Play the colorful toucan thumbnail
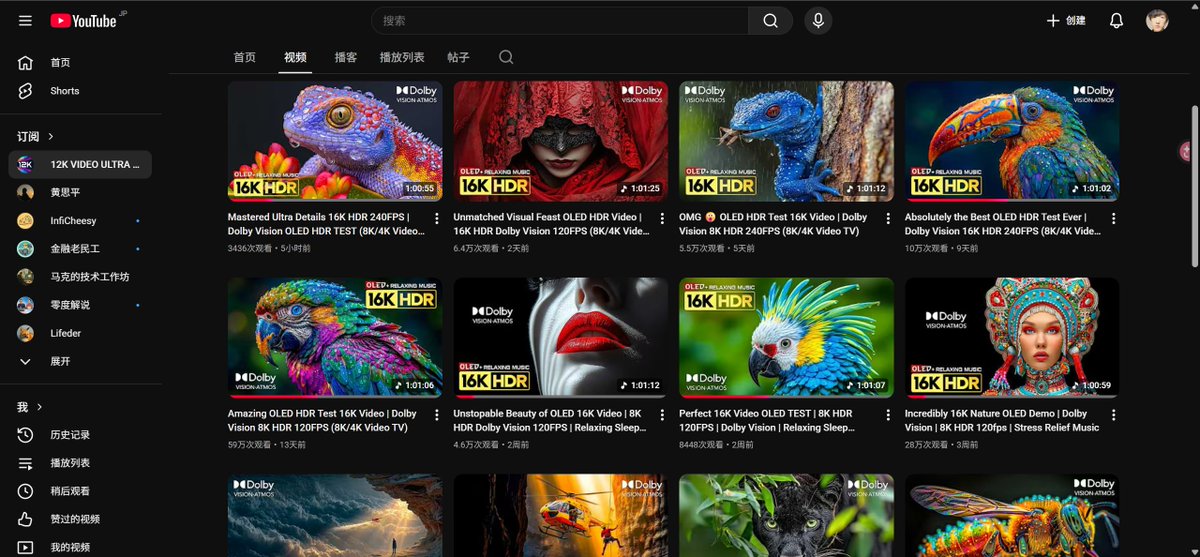Image resolution: width=1200 pixels, height=557 pixels. (x=1012, y=141)
